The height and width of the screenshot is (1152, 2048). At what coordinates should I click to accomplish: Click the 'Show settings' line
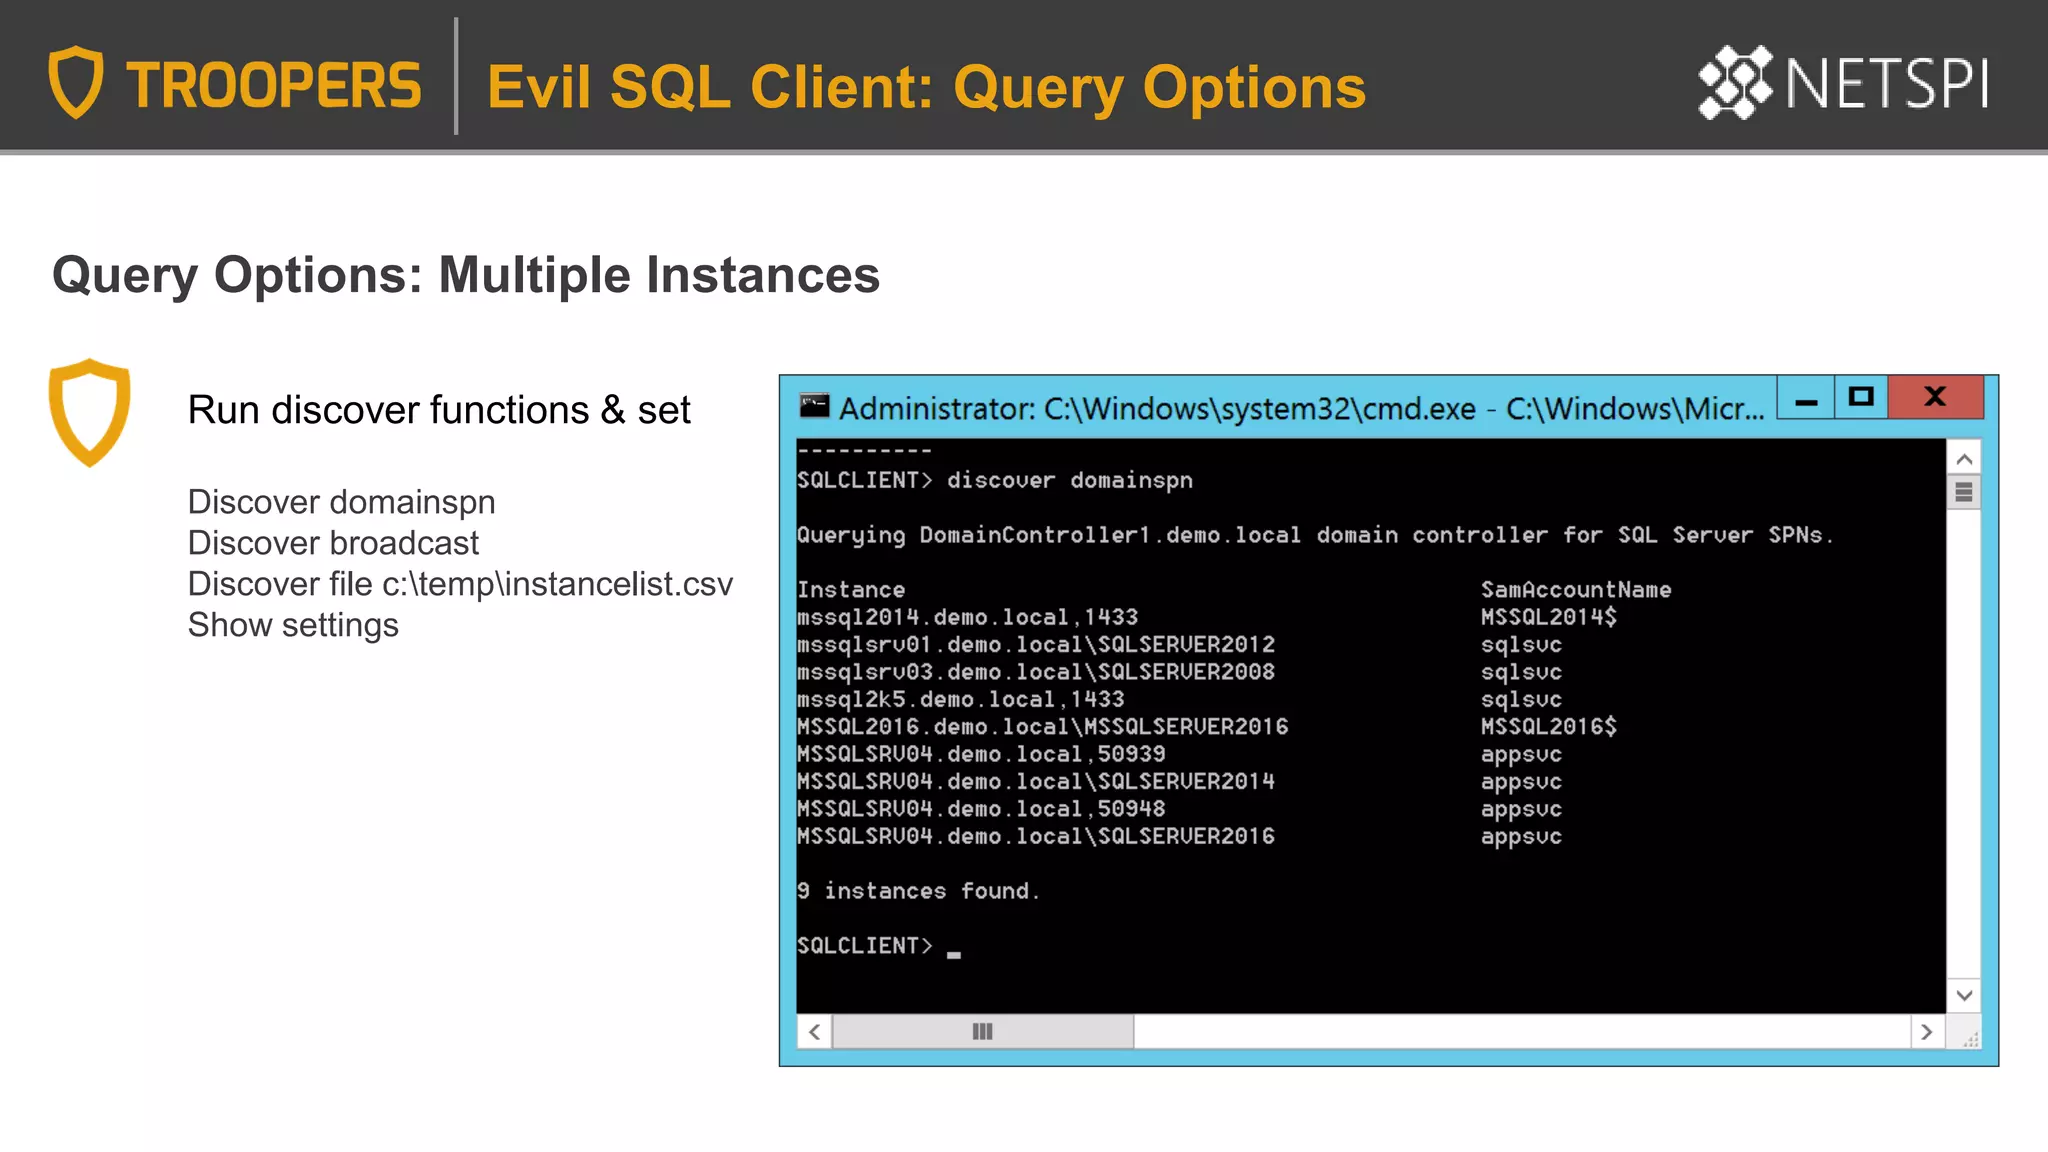pos(294,626)
